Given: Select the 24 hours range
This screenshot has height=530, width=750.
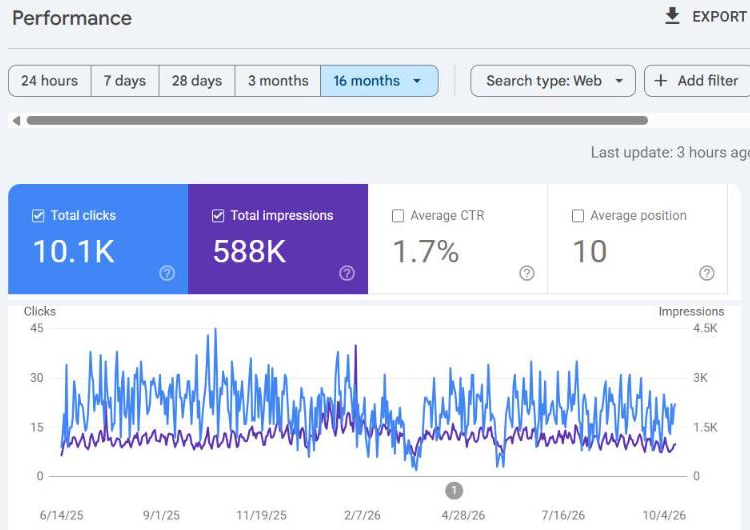Looking at the screenshot, I should coord(50,81).
